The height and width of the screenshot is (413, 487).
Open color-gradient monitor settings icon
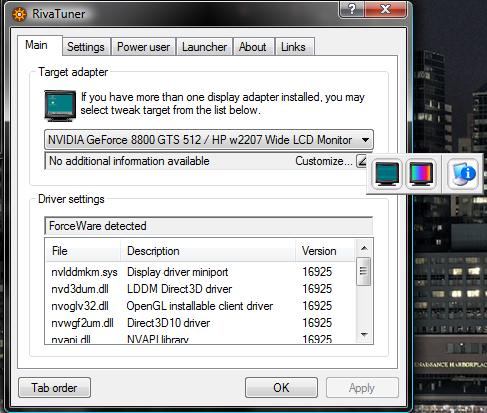[421, 174]
